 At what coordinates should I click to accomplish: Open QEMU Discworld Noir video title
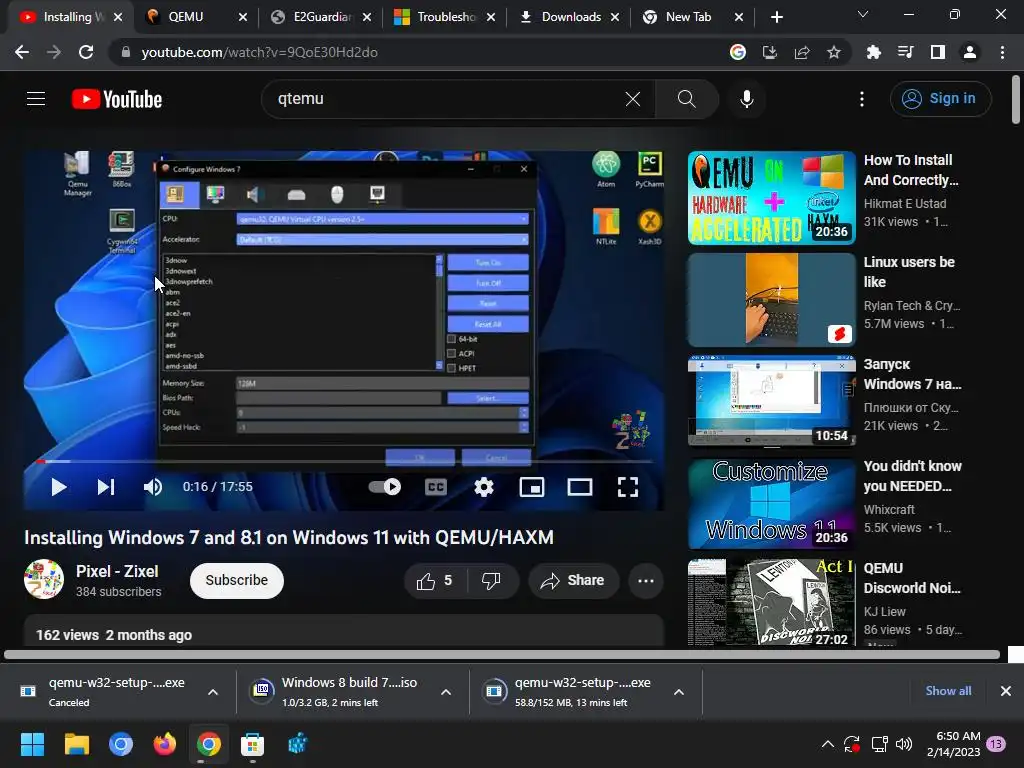click(912, 578)
